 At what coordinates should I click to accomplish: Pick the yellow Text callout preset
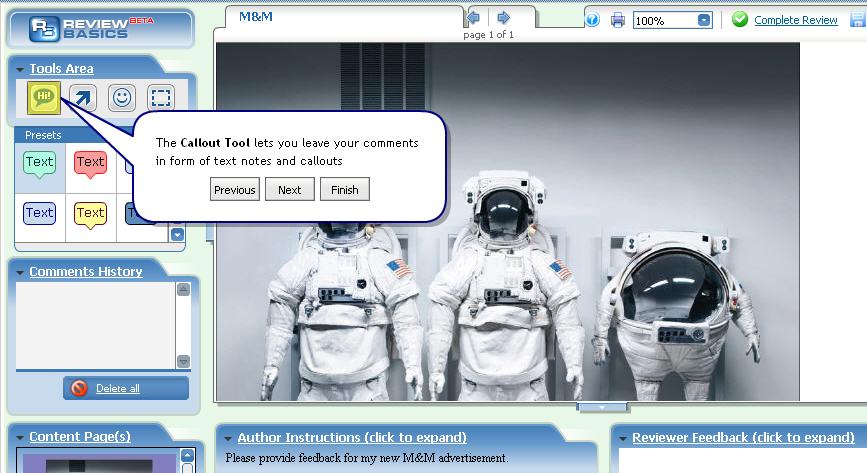90,215
